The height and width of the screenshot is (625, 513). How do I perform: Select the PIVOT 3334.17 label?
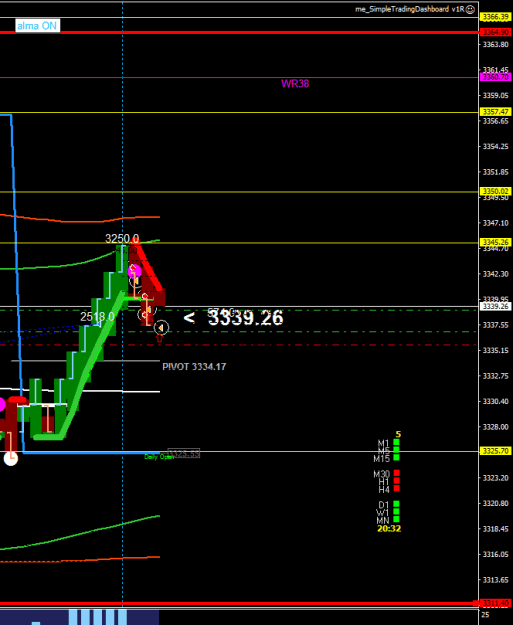tap(194, 367)
